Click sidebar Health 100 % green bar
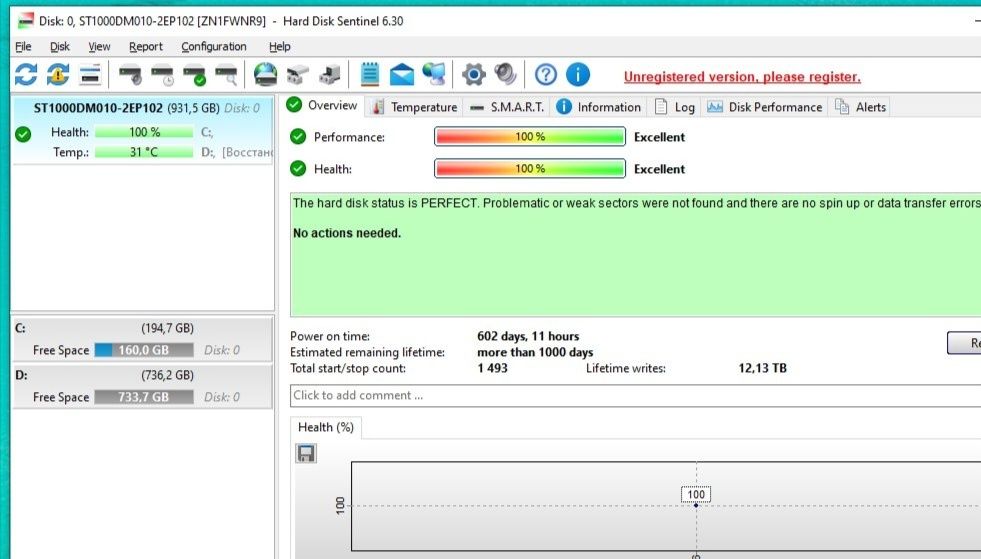Image resolution: width=981 pixels, height=559 pixels. (144, 132)
